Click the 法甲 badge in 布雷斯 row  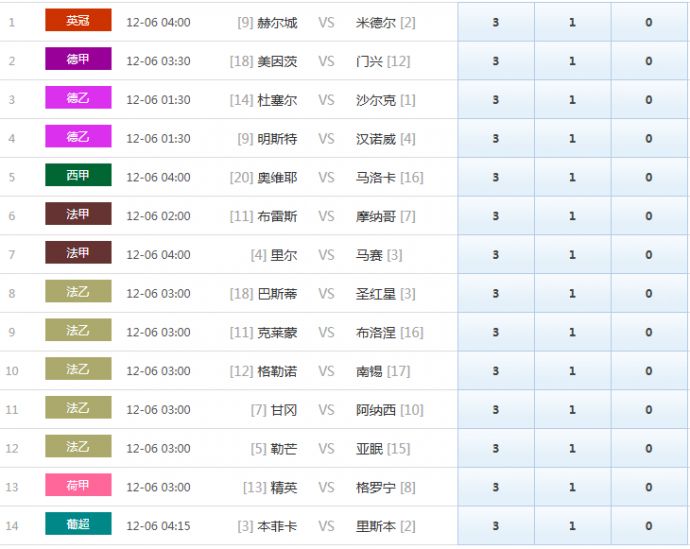78,215
